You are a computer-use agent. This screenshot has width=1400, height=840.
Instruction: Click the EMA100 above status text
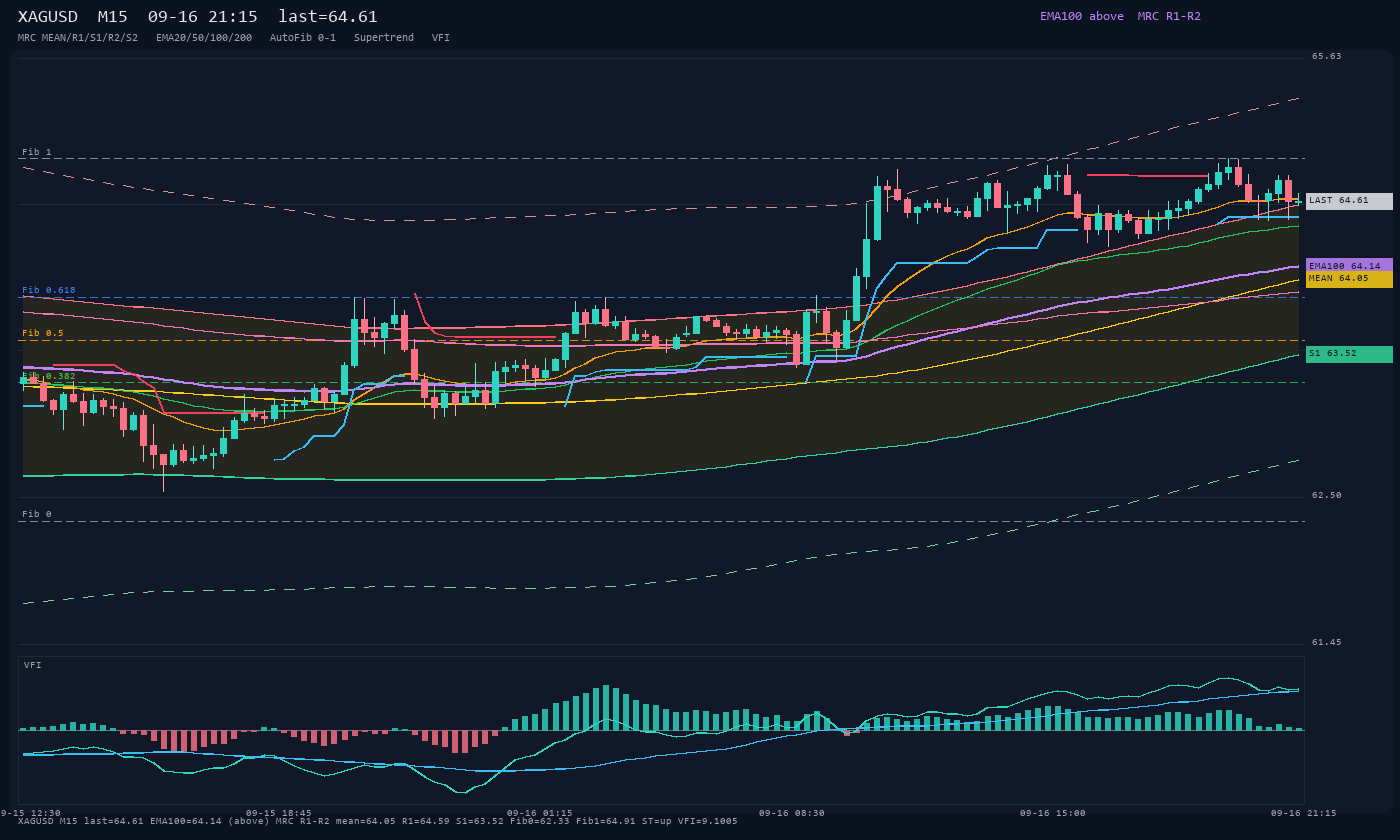click(1082, 16)
